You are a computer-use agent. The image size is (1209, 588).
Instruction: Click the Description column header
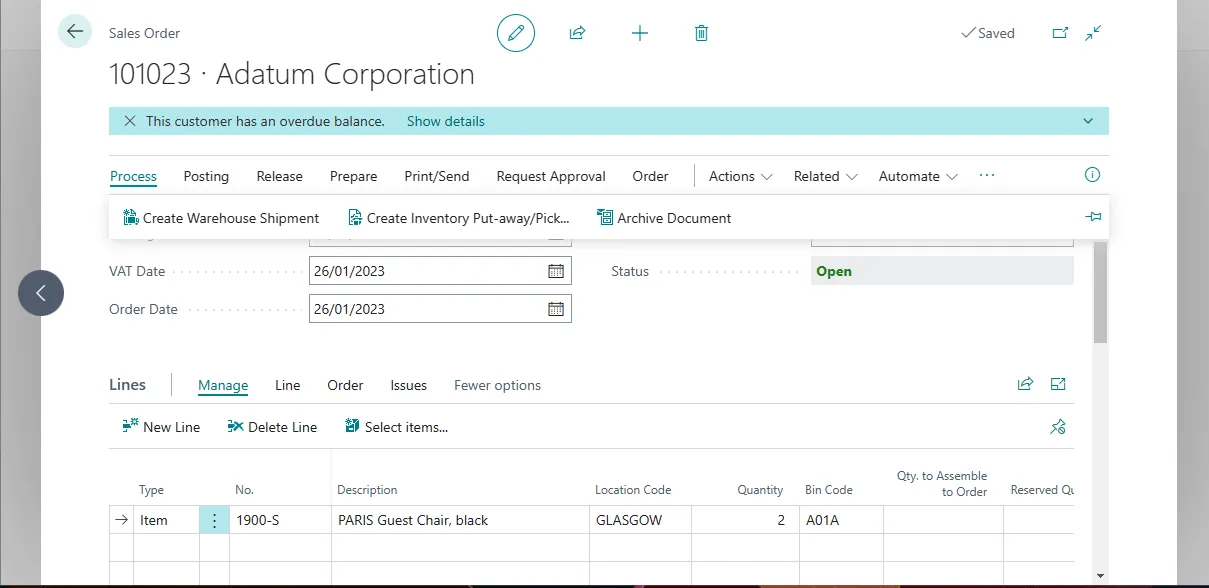point(367,490)
